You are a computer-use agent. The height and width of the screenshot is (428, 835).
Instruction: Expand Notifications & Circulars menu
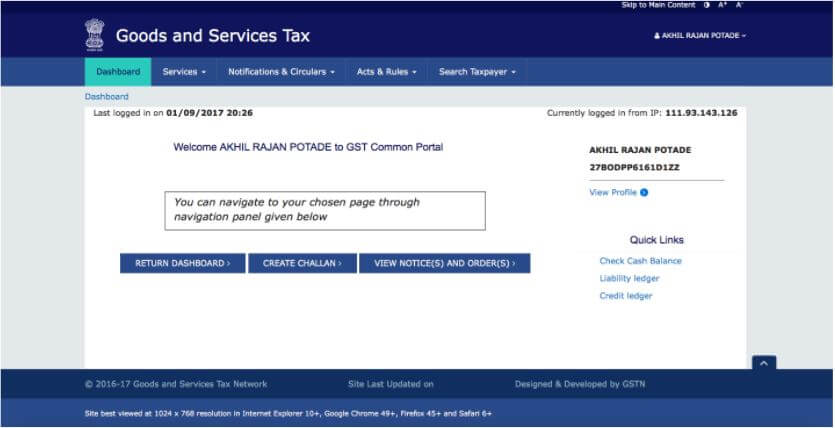coord(282,72)
